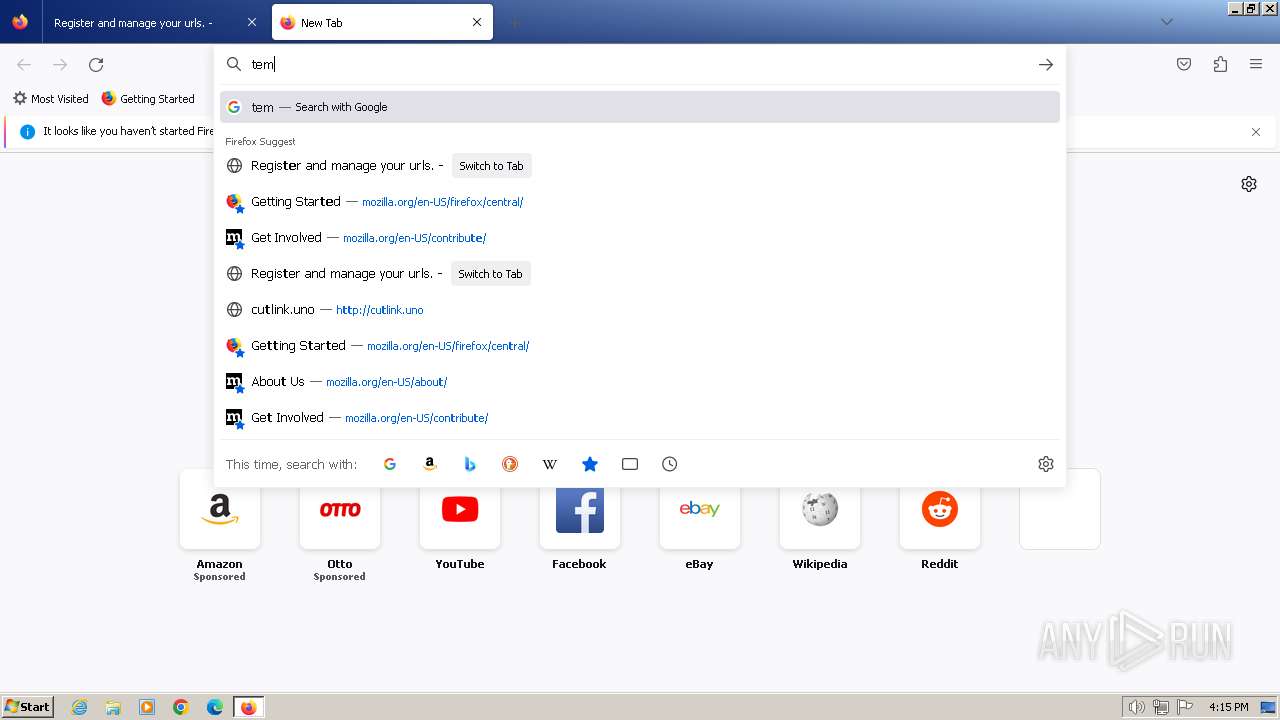The height and width of the screenshot is (720, 1280).
Task: Go back one page
Action: pos(24,64)
